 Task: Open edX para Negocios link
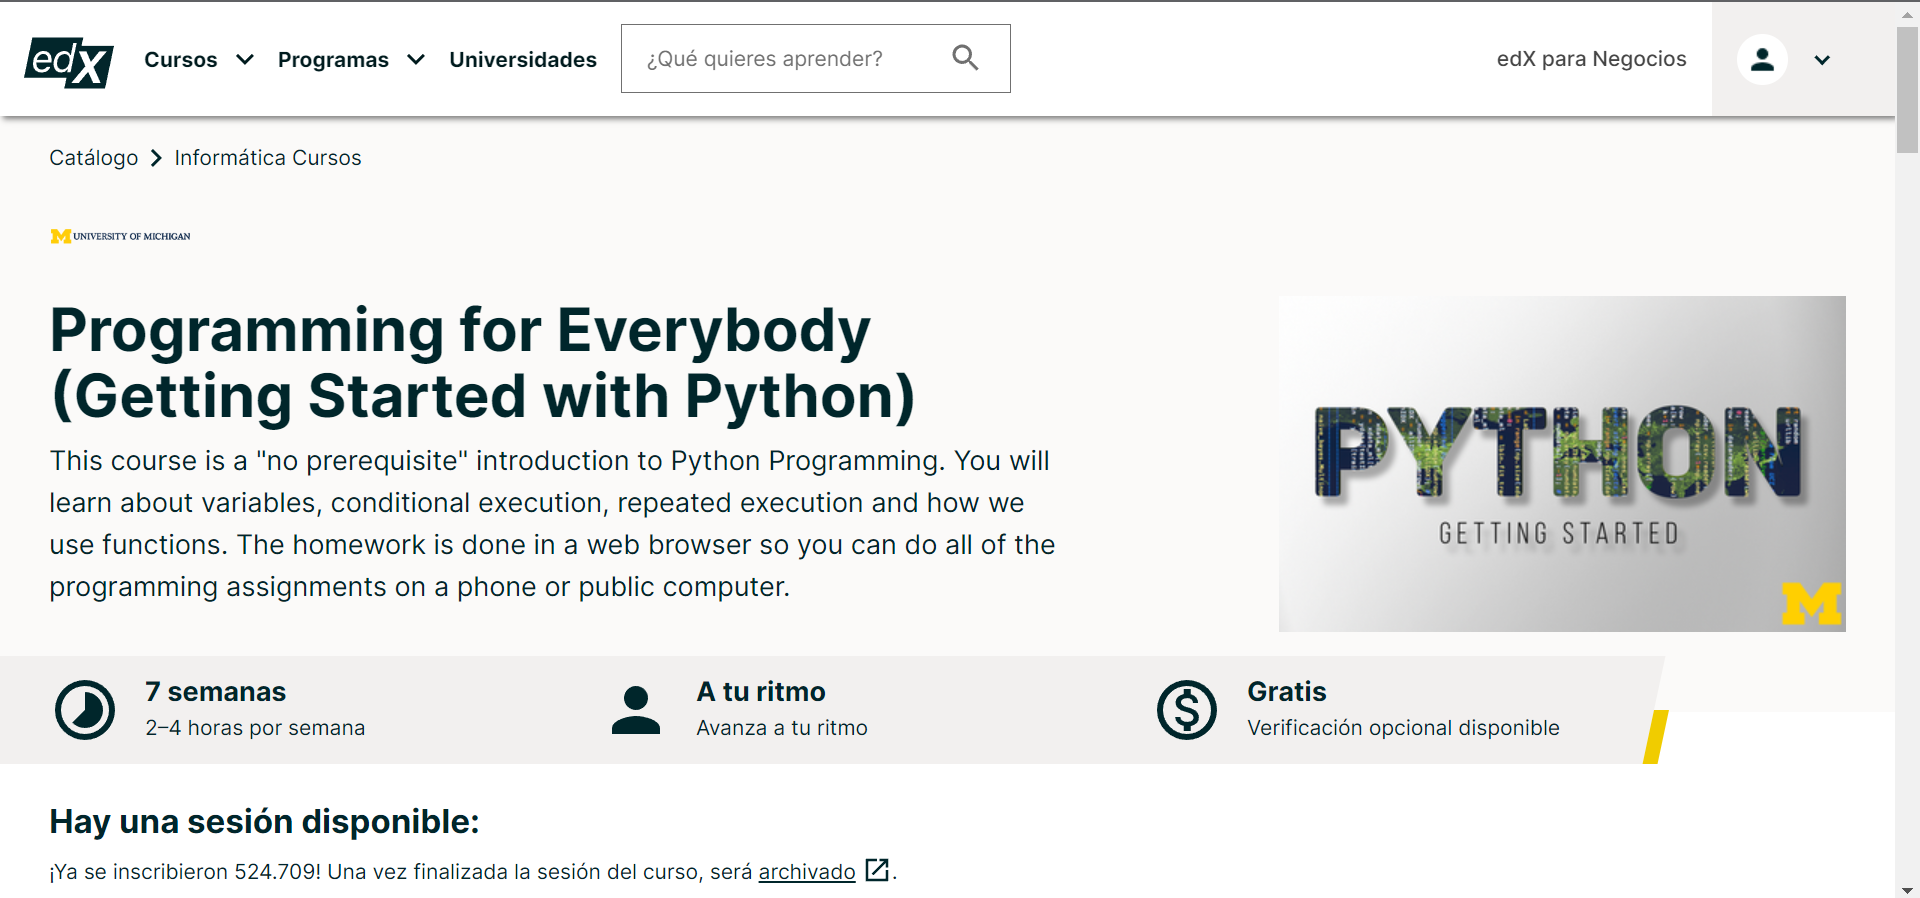pyautogui.click(x=1591, y=59)
